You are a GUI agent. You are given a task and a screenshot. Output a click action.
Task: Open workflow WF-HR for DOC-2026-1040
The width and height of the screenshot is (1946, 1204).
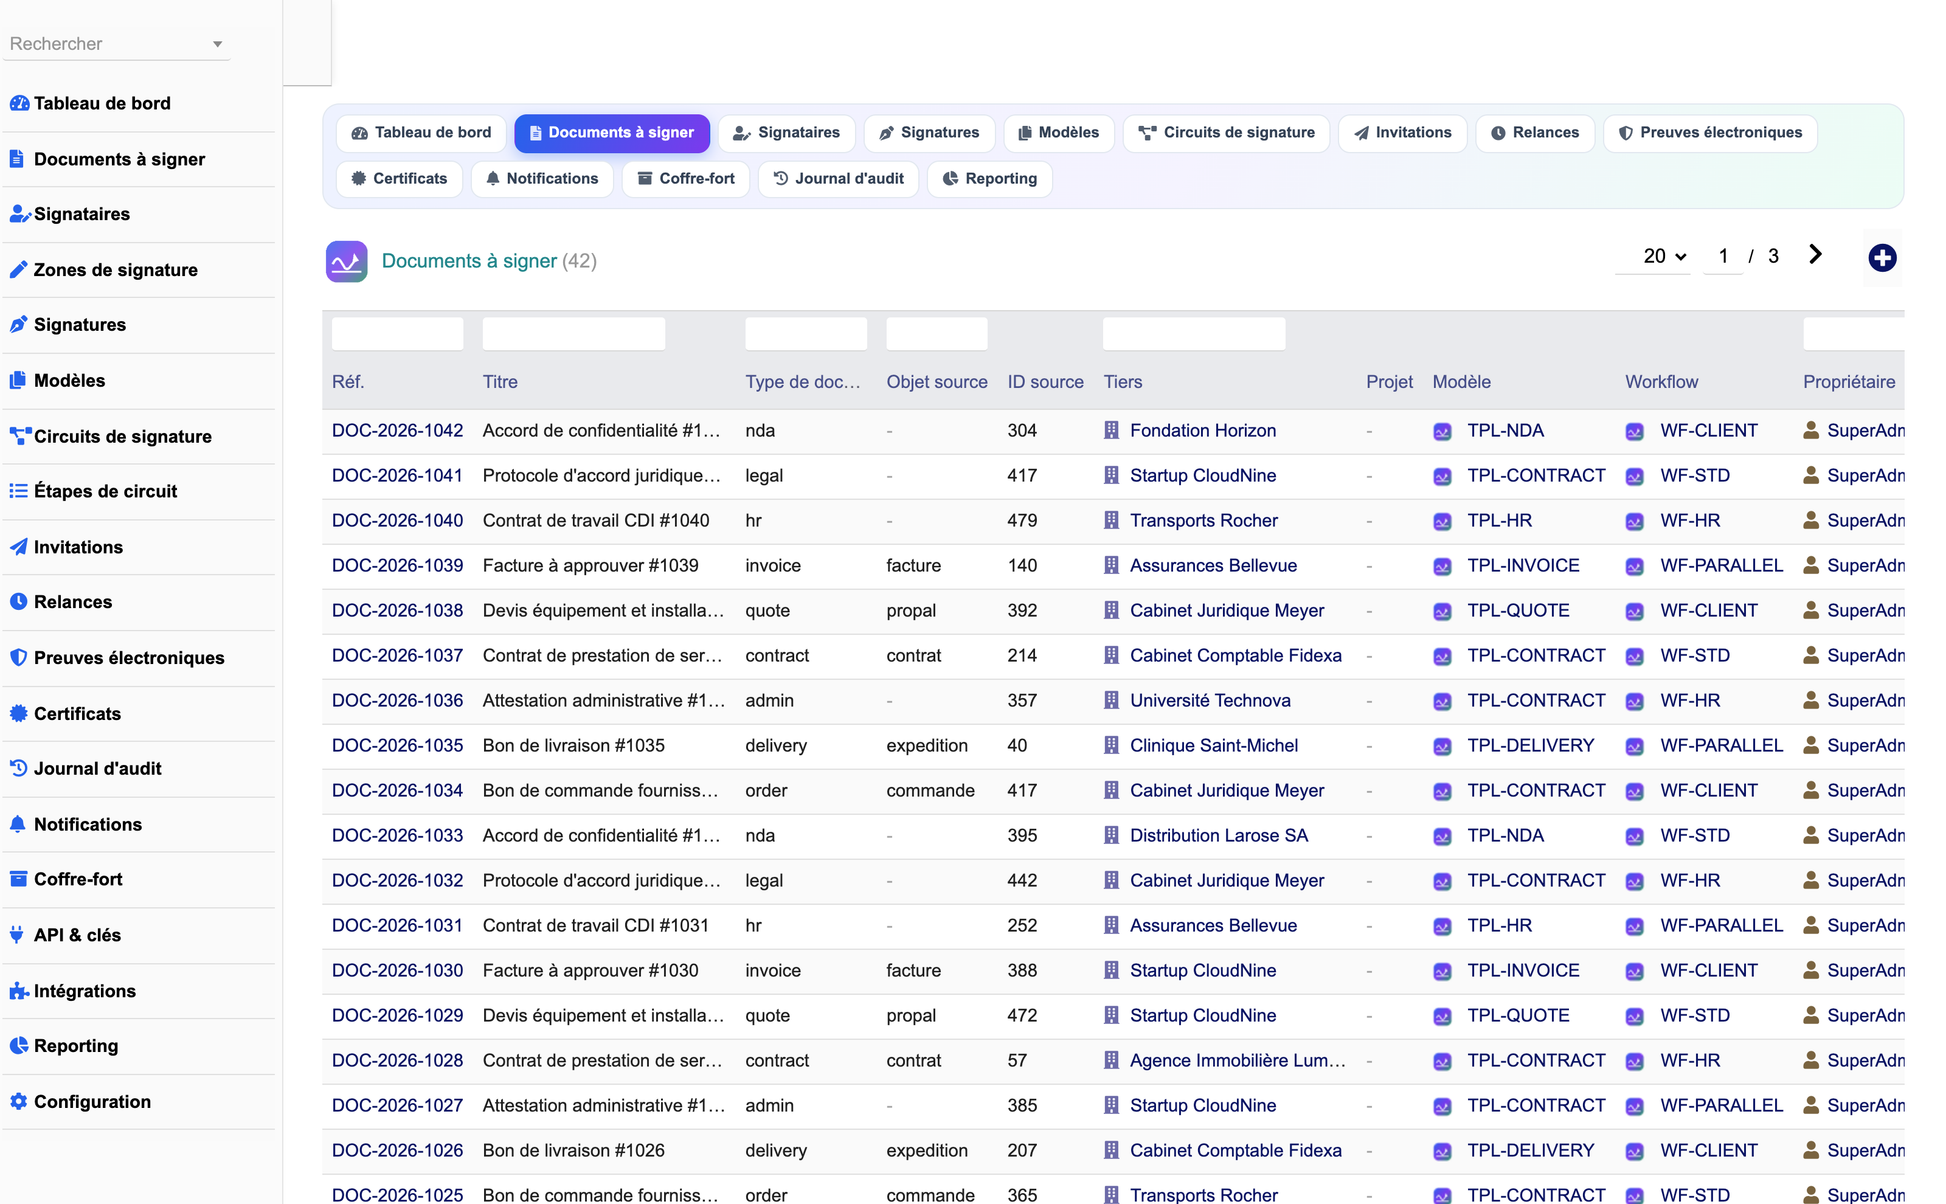[1690, 521]
